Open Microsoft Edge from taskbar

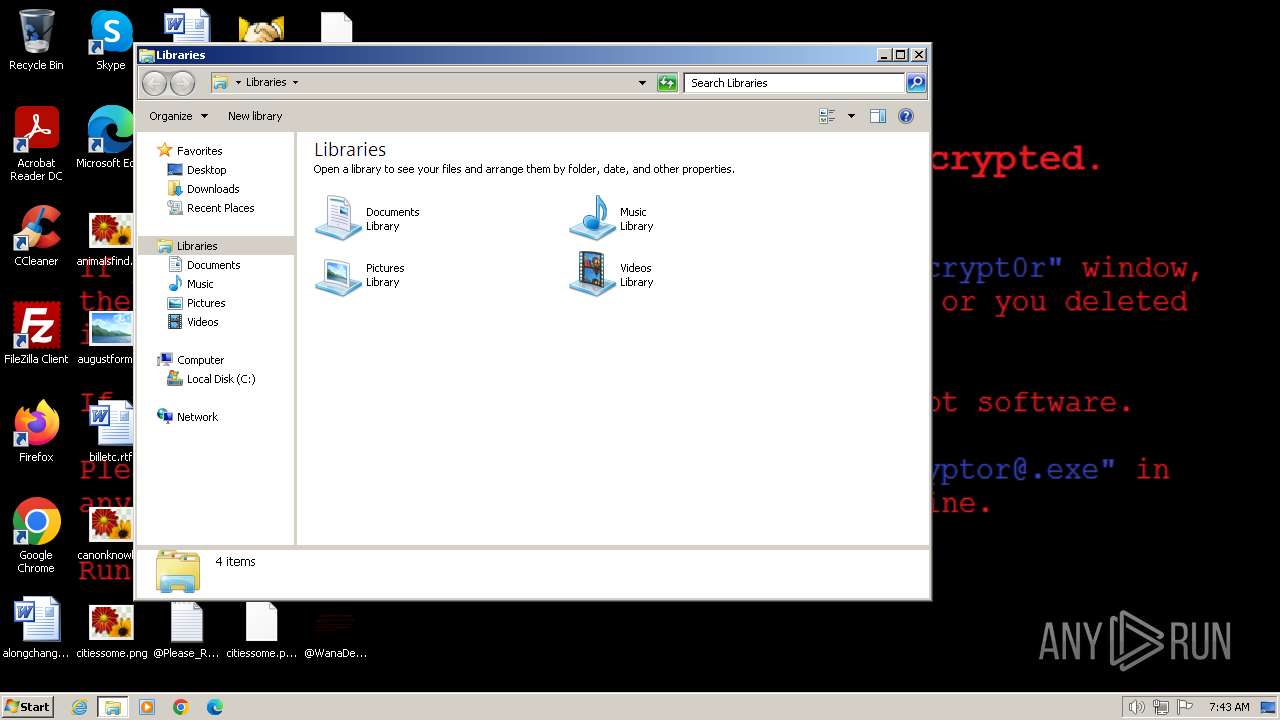click(x=215, y=707)
